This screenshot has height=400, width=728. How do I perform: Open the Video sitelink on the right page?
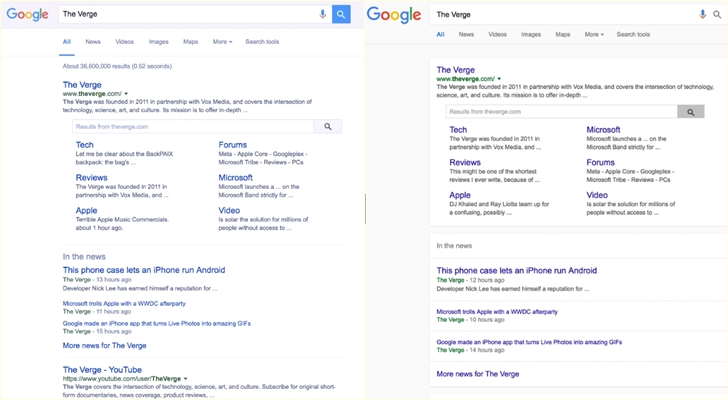597,195
